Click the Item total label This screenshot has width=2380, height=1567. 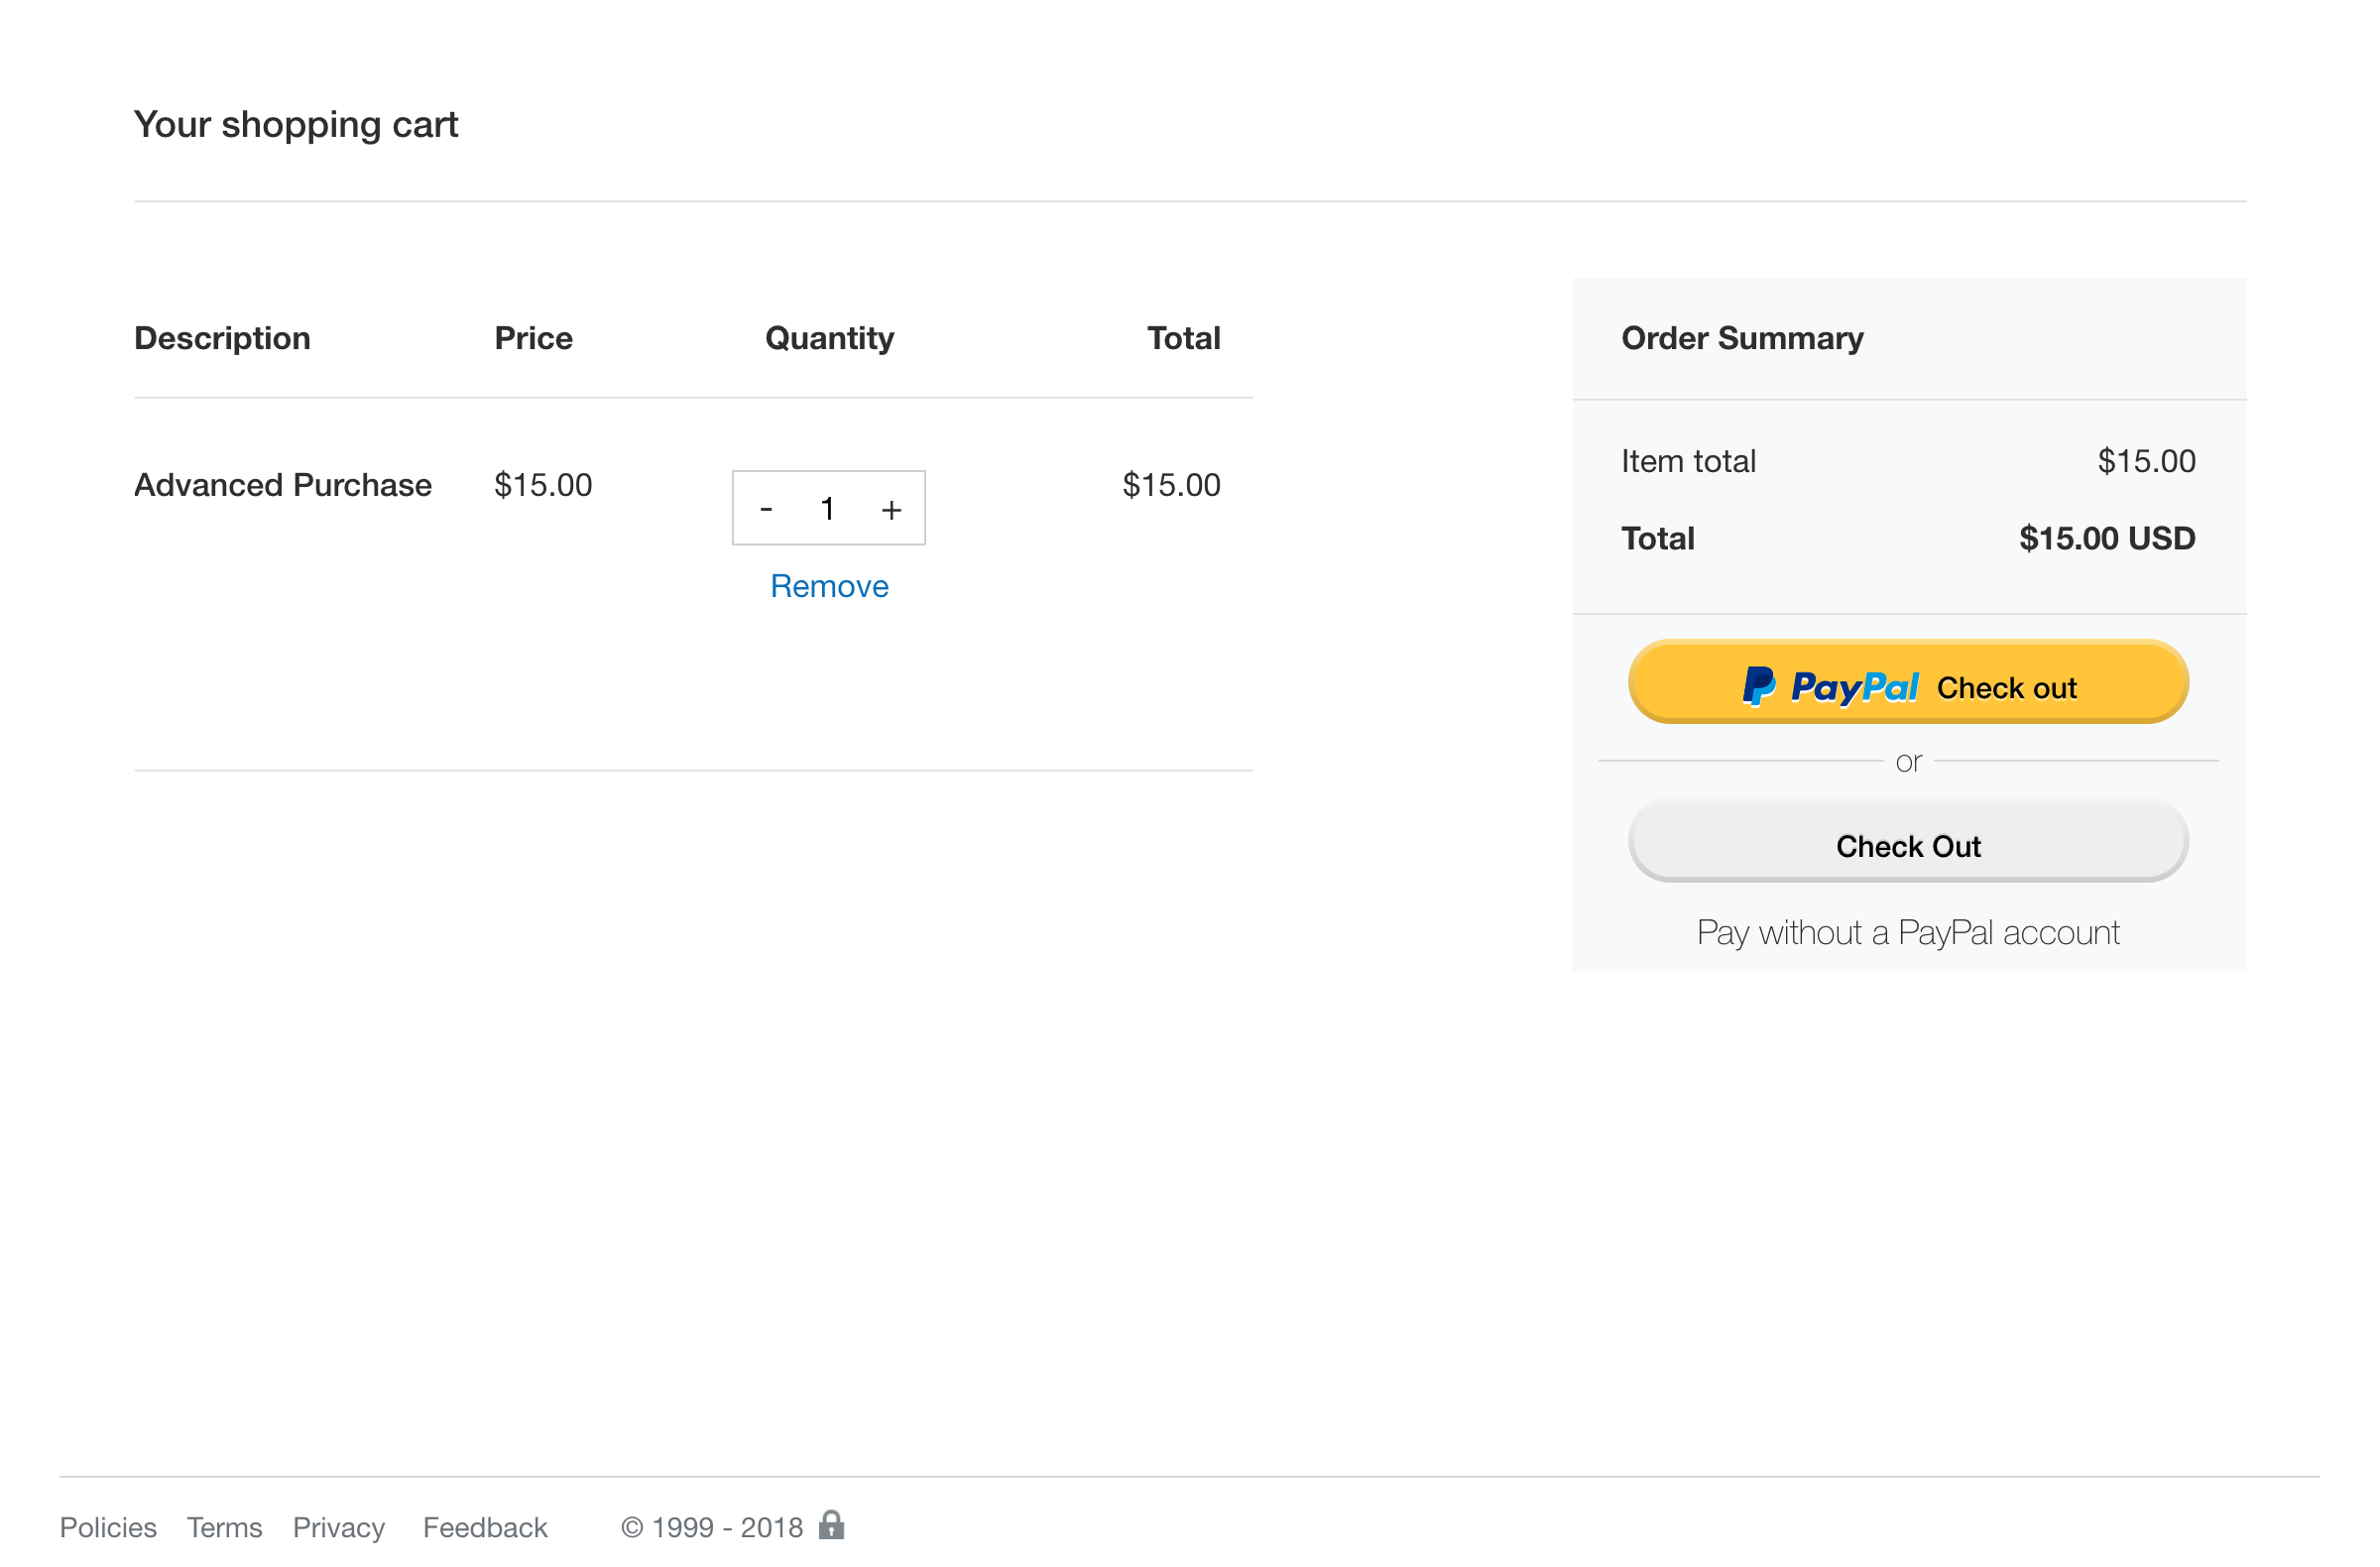click(x=1688, y=461)
